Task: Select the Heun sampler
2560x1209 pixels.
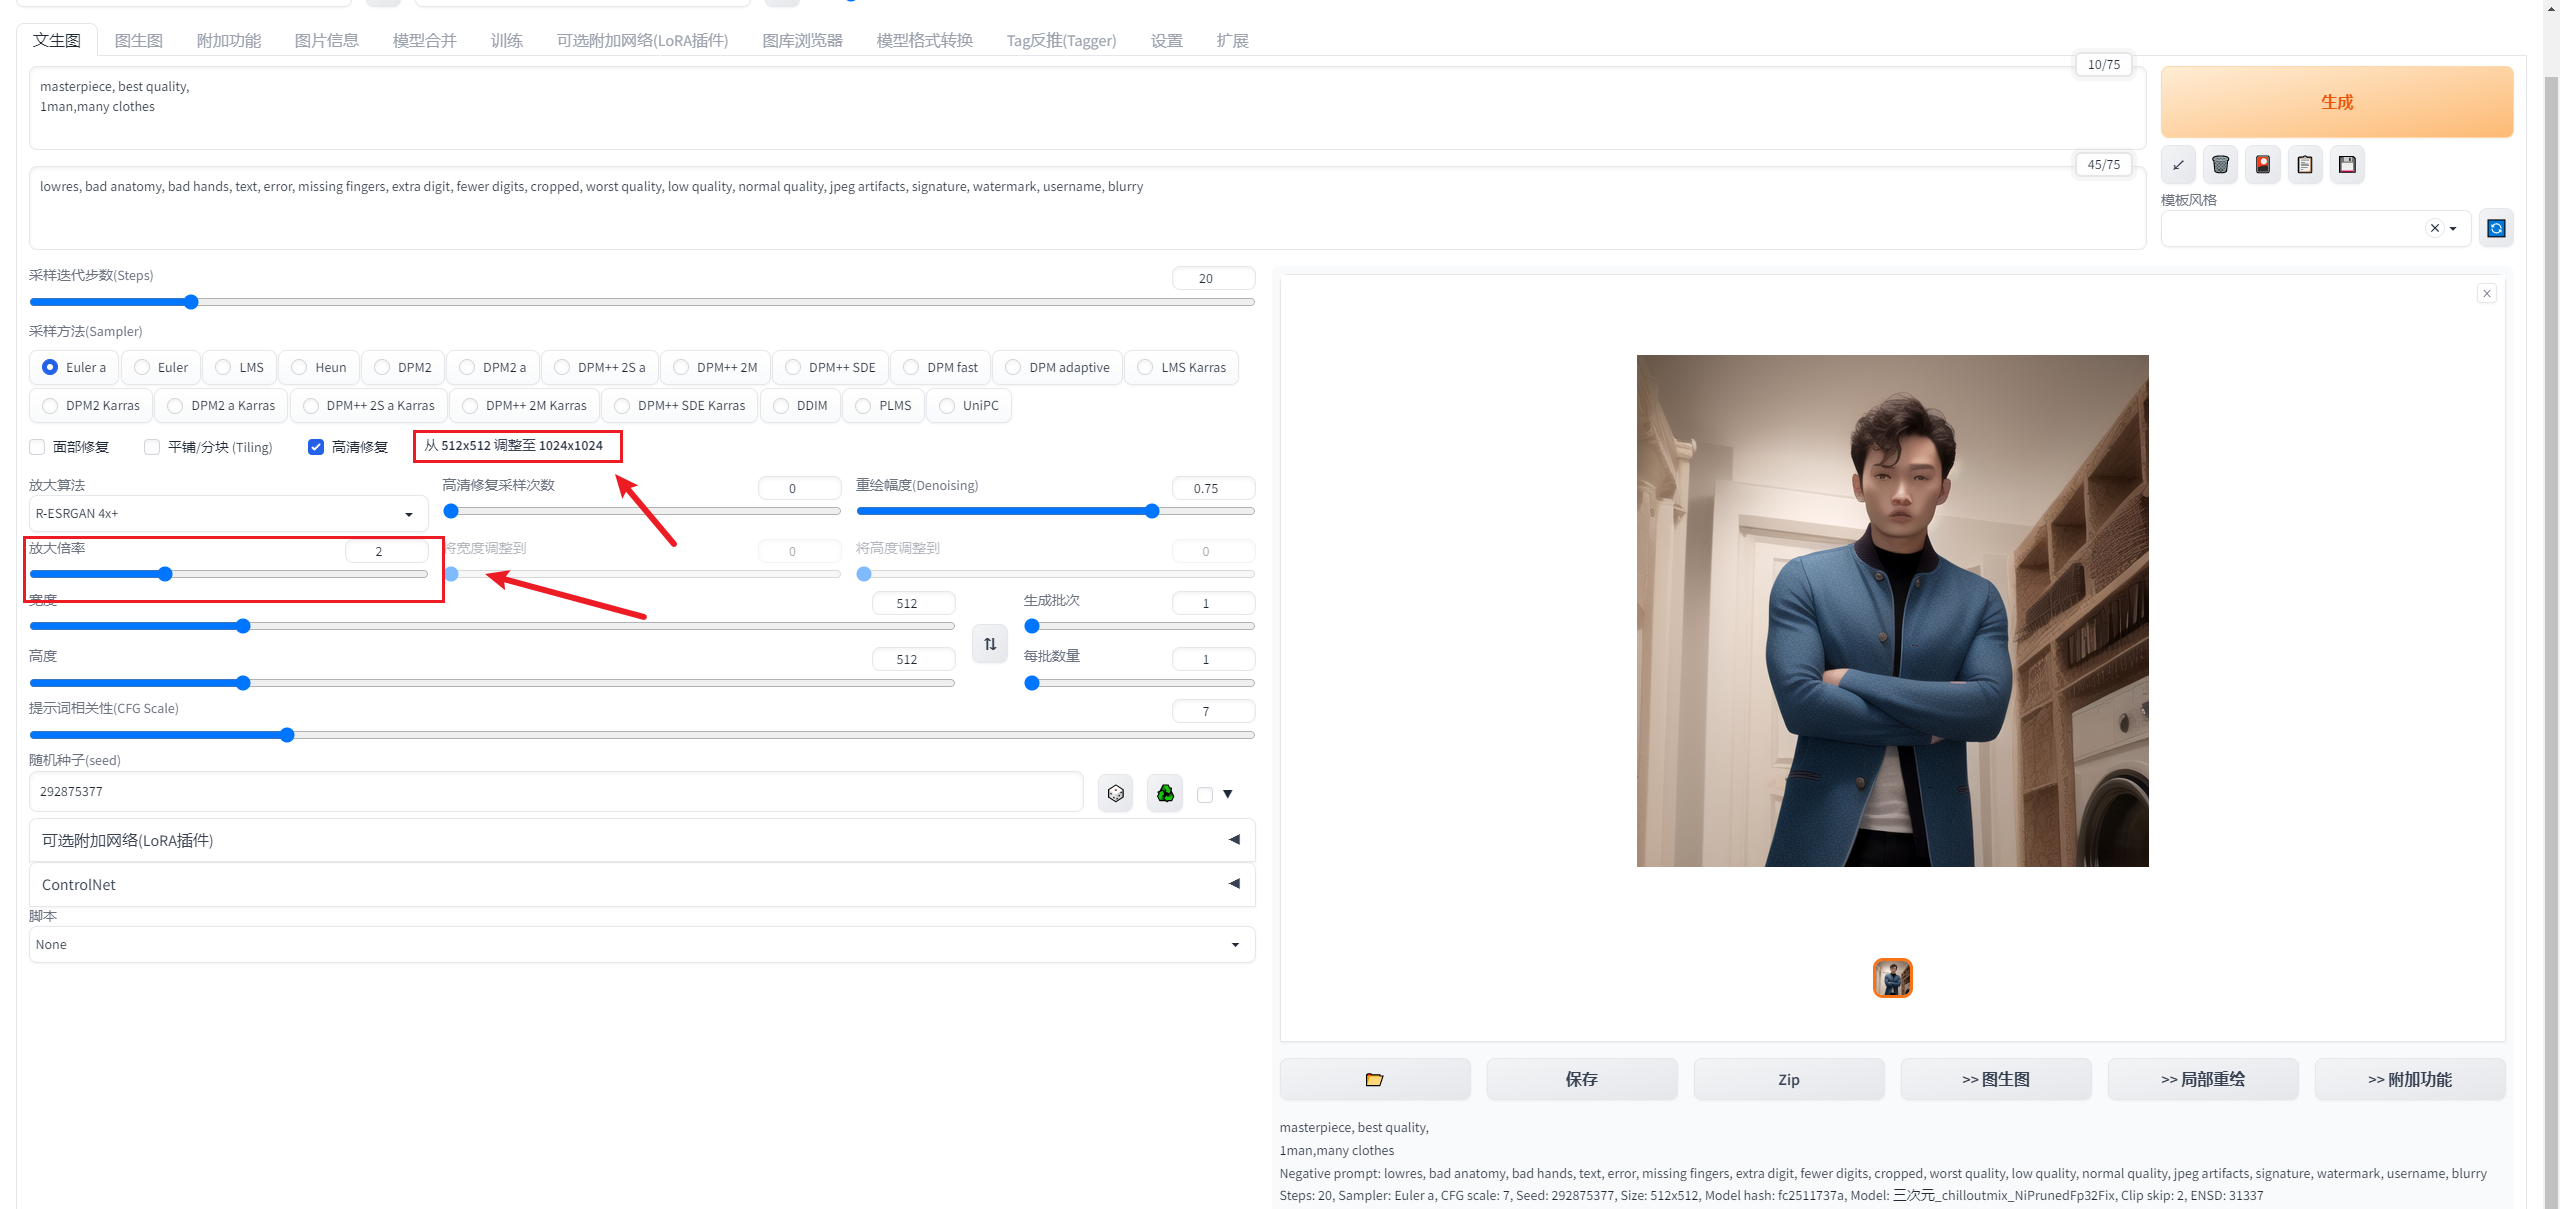Action: point(320,367)
